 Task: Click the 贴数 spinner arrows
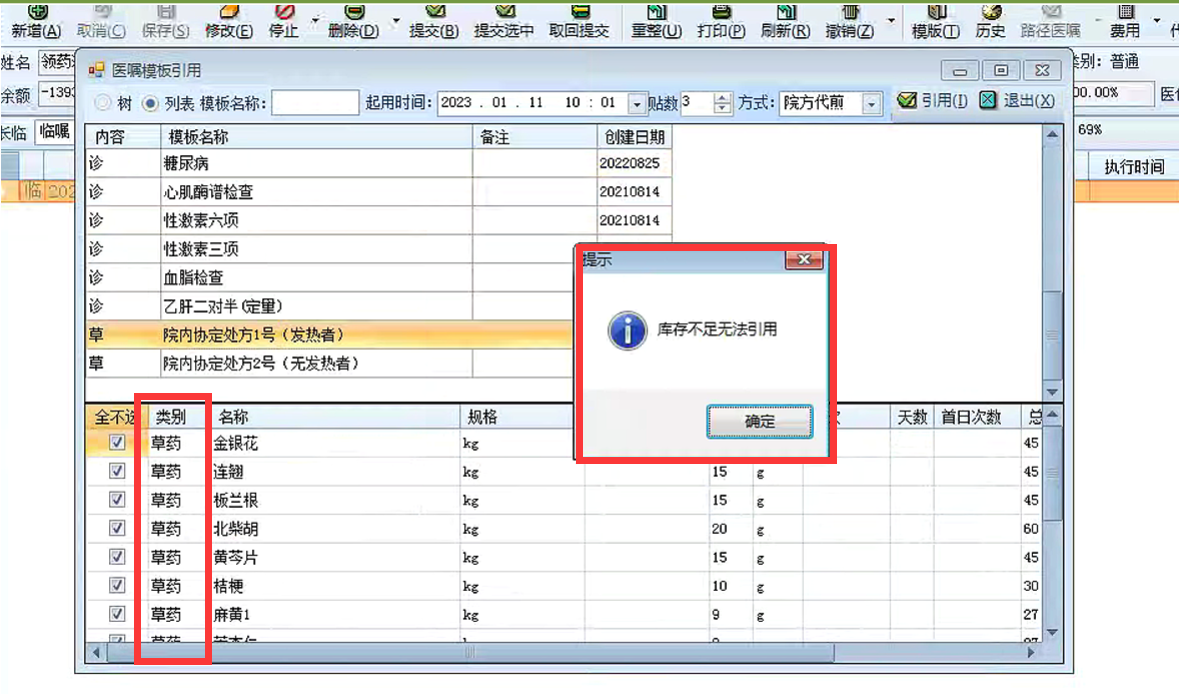(x=722, y=103)
